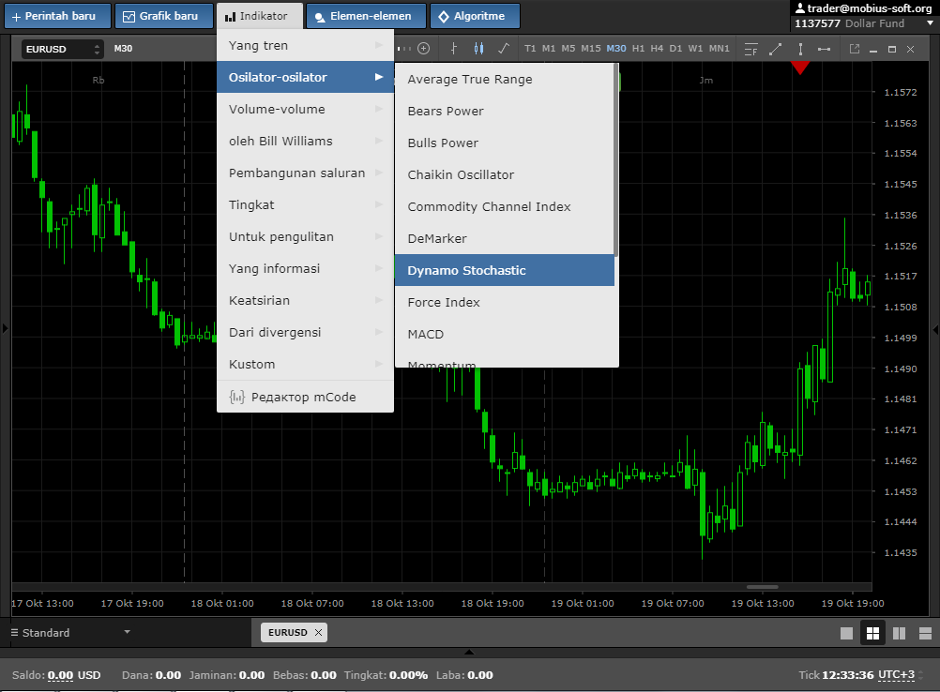940x692 pixels.
Task: Select M30 timeframe
Action: pos(616,49)
